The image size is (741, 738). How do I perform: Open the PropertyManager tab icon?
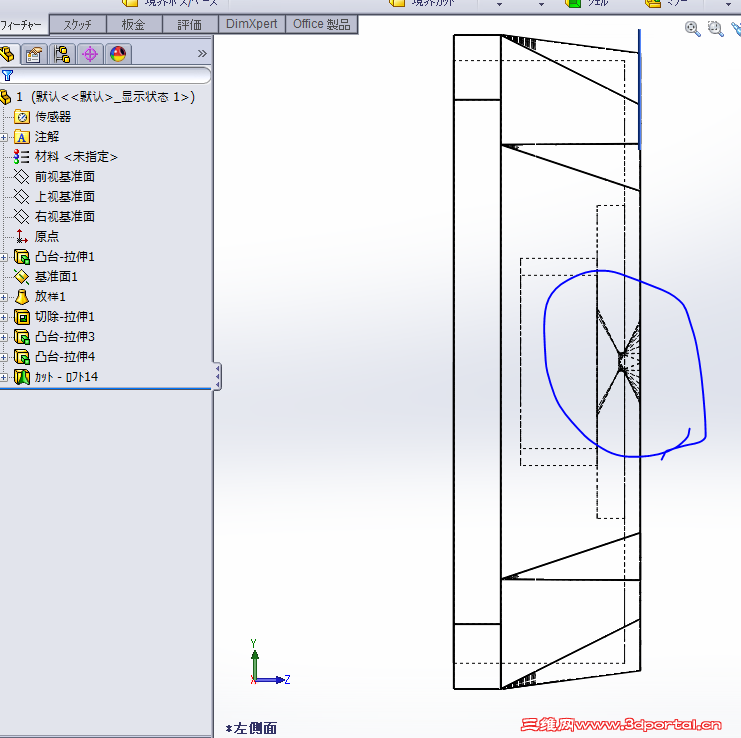pyautogui.click(x=34, y=54)
